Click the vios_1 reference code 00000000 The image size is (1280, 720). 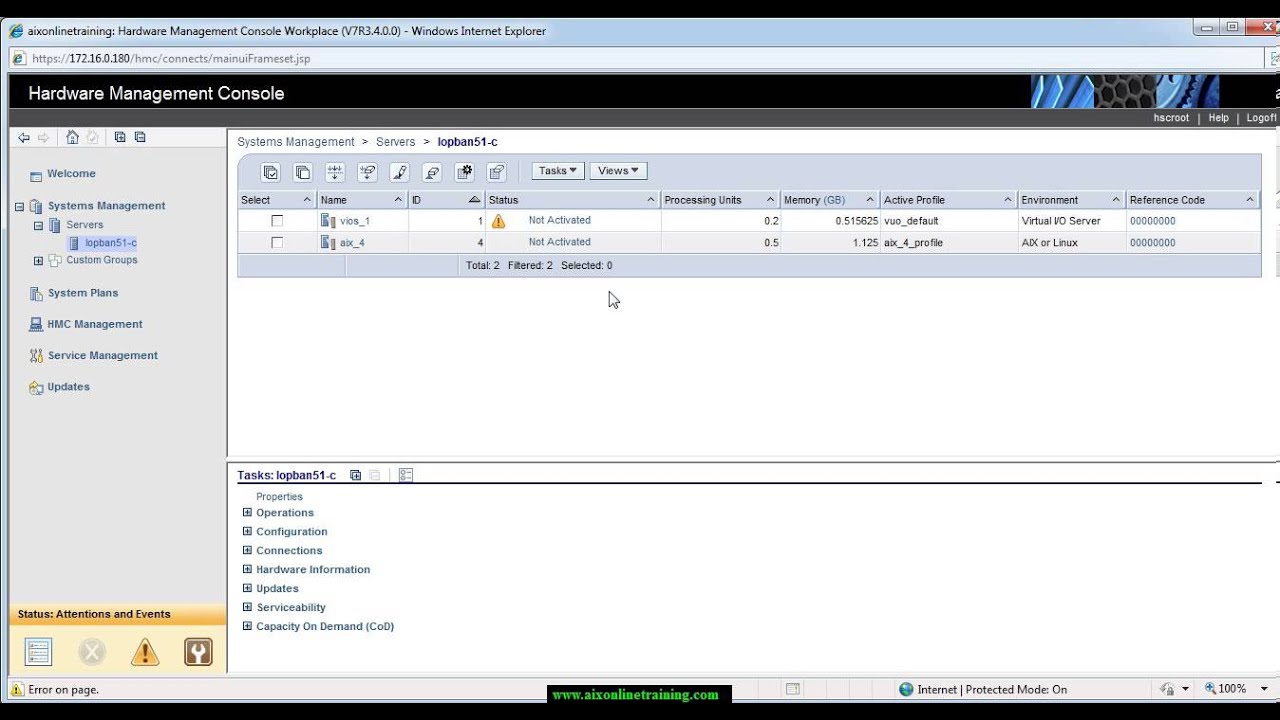coord(1153,221)
